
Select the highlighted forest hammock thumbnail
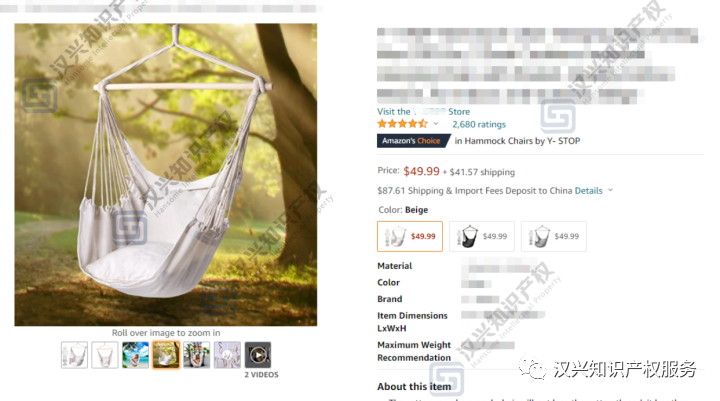click(166, 355)
